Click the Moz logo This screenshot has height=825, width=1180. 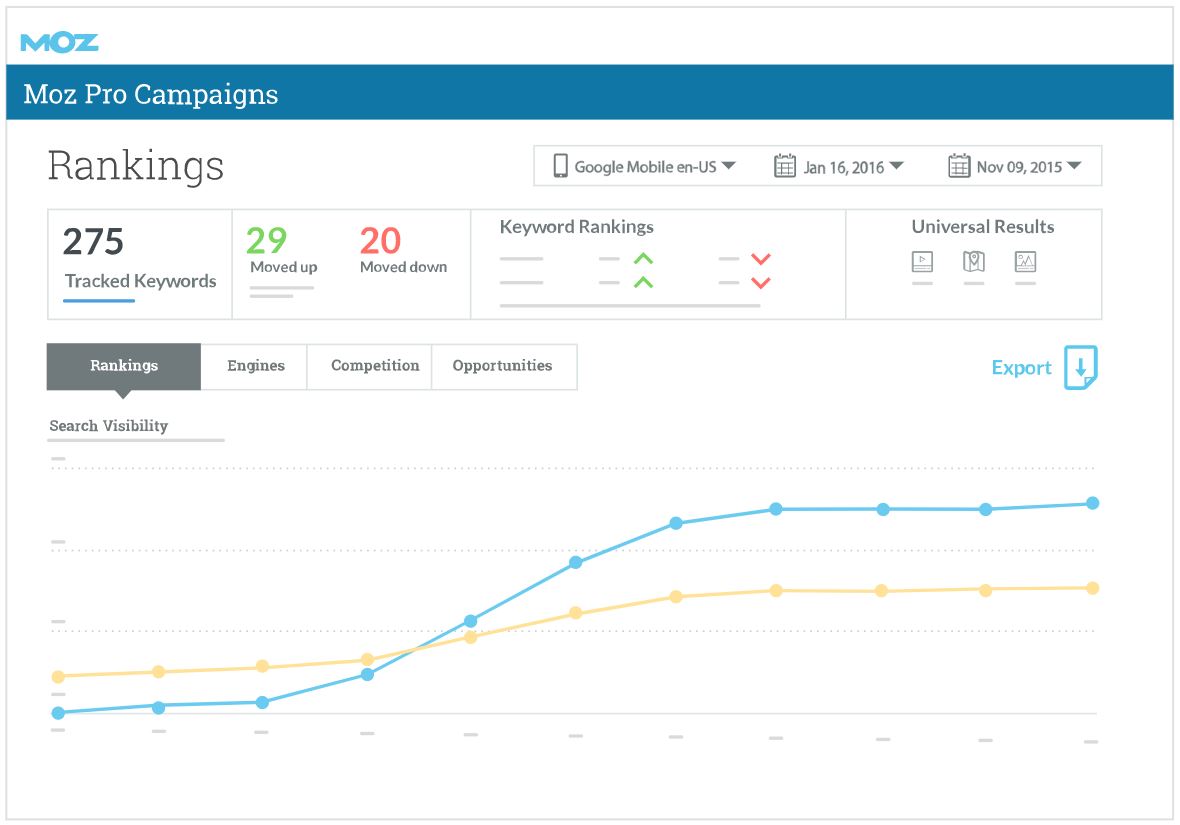click(59, 42)
